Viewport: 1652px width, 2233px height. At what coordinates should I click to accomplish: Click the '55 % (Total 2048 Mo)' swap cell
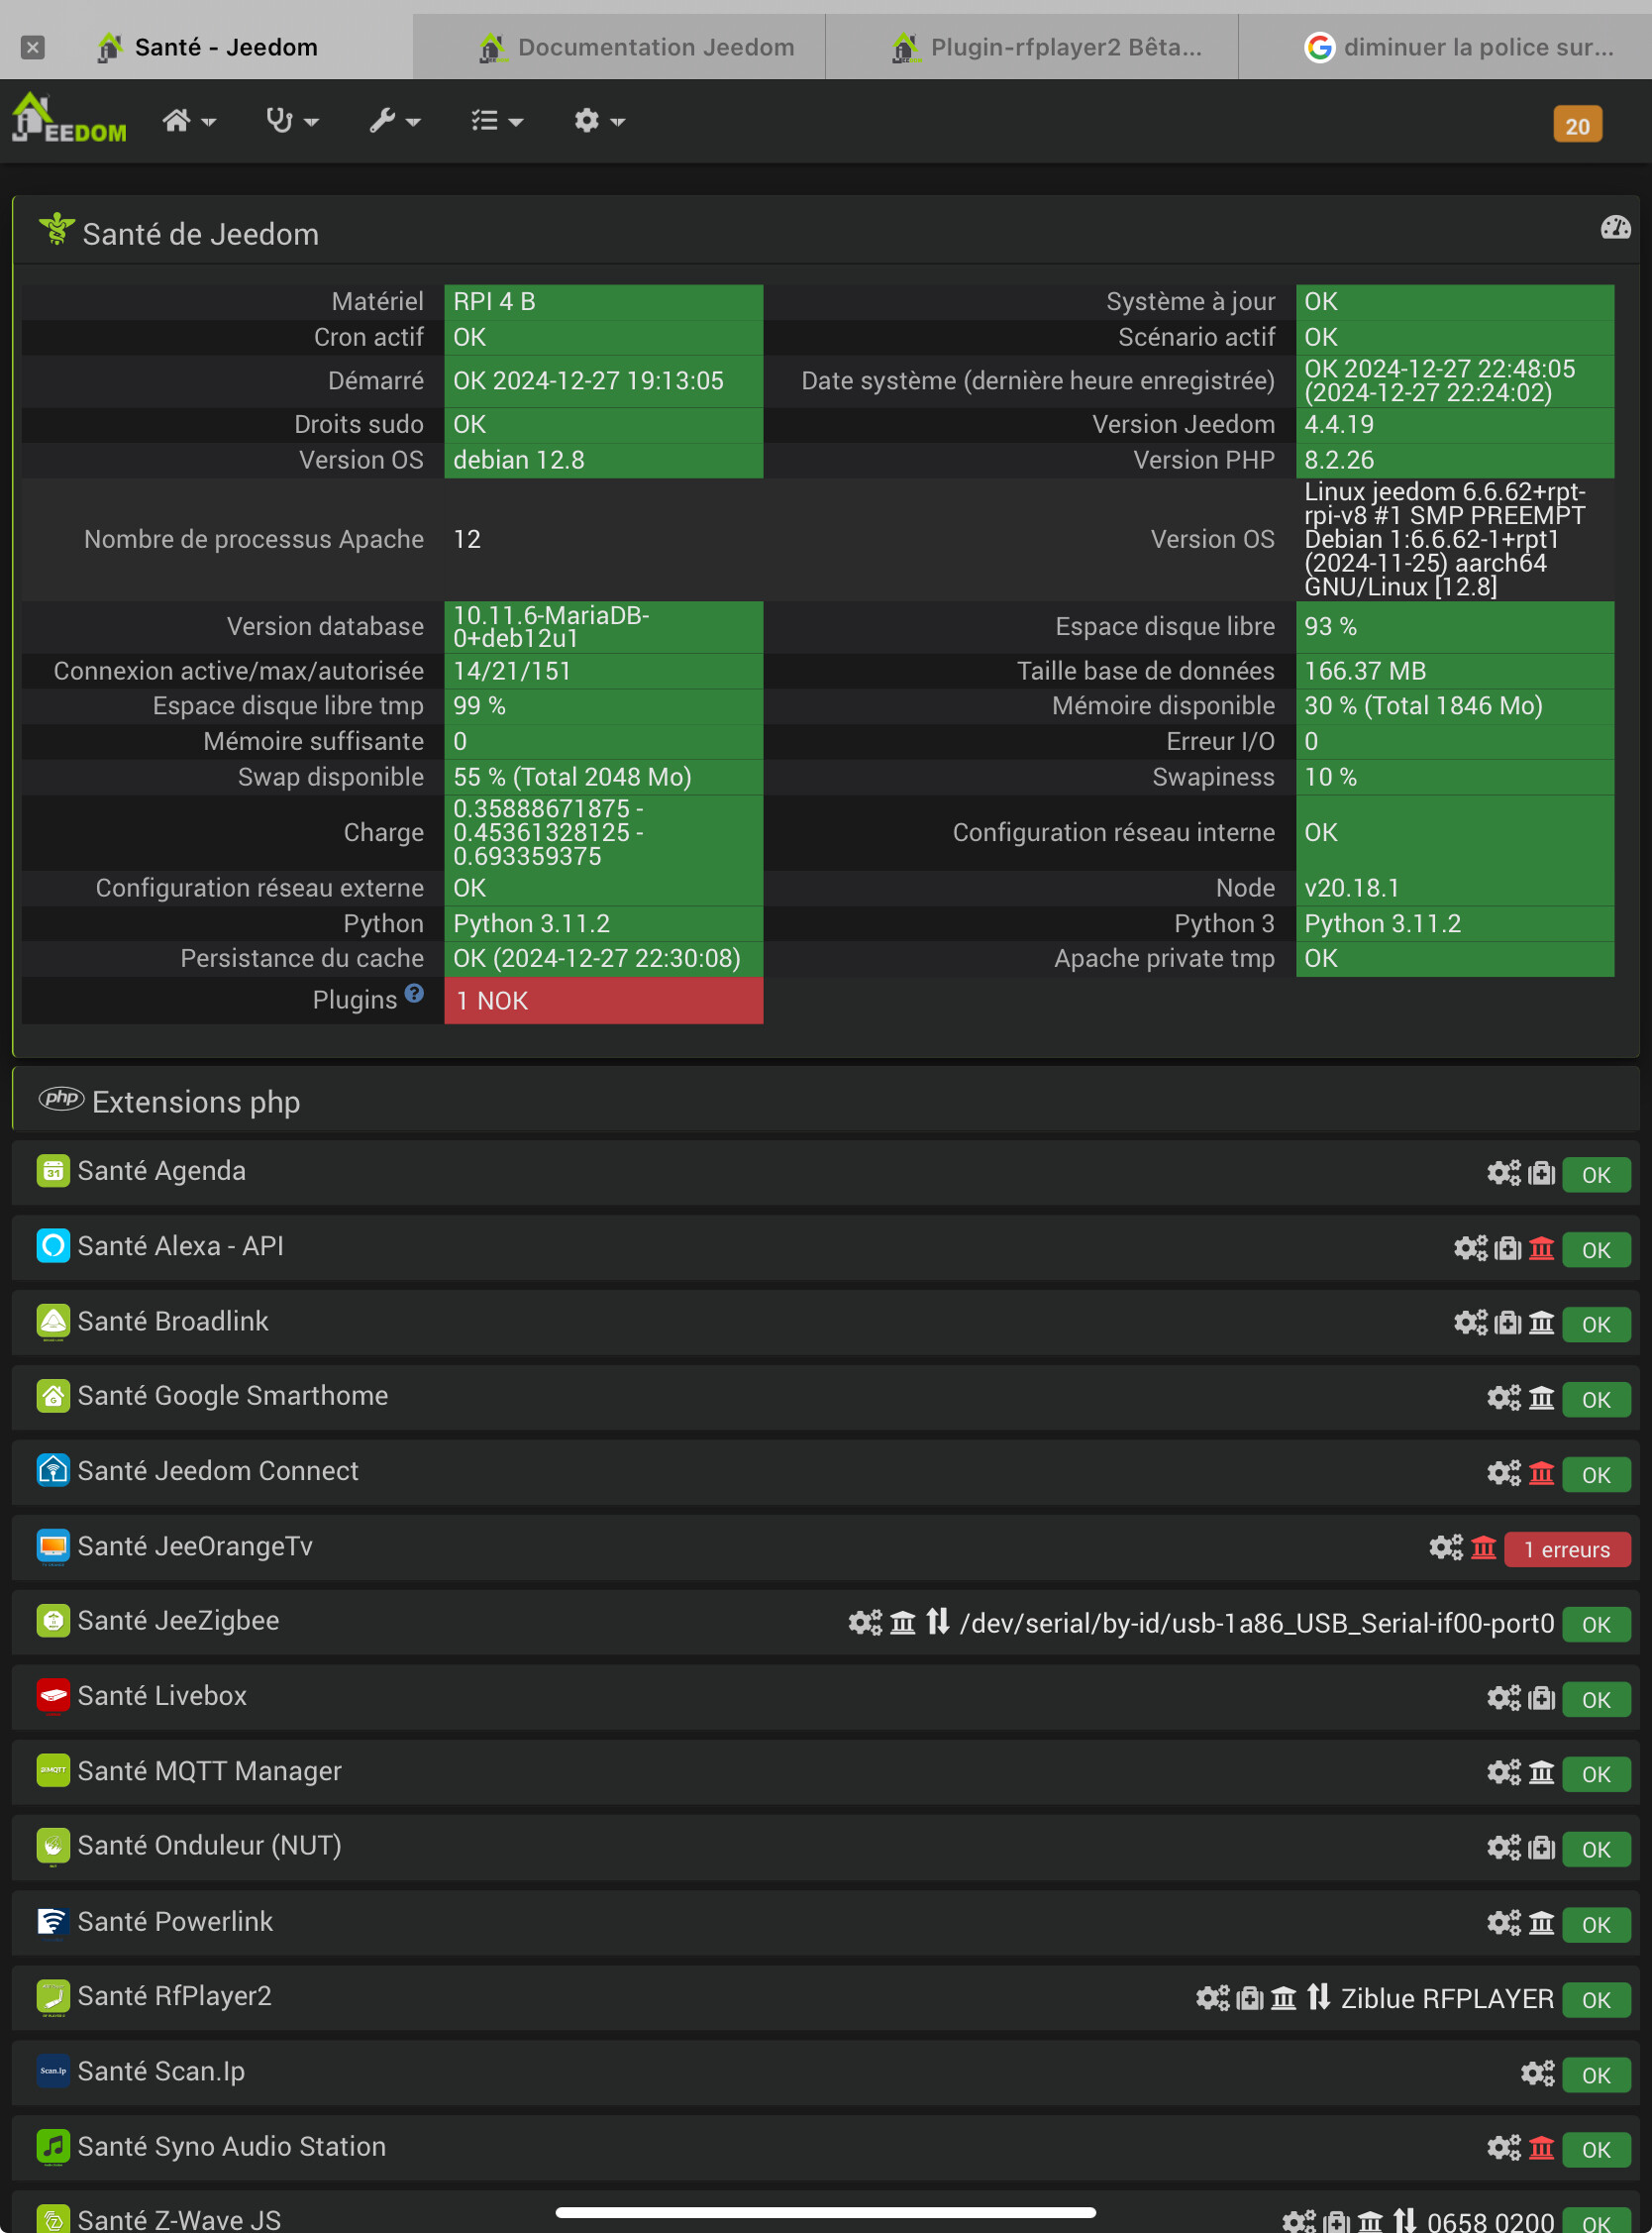[603, 777]
